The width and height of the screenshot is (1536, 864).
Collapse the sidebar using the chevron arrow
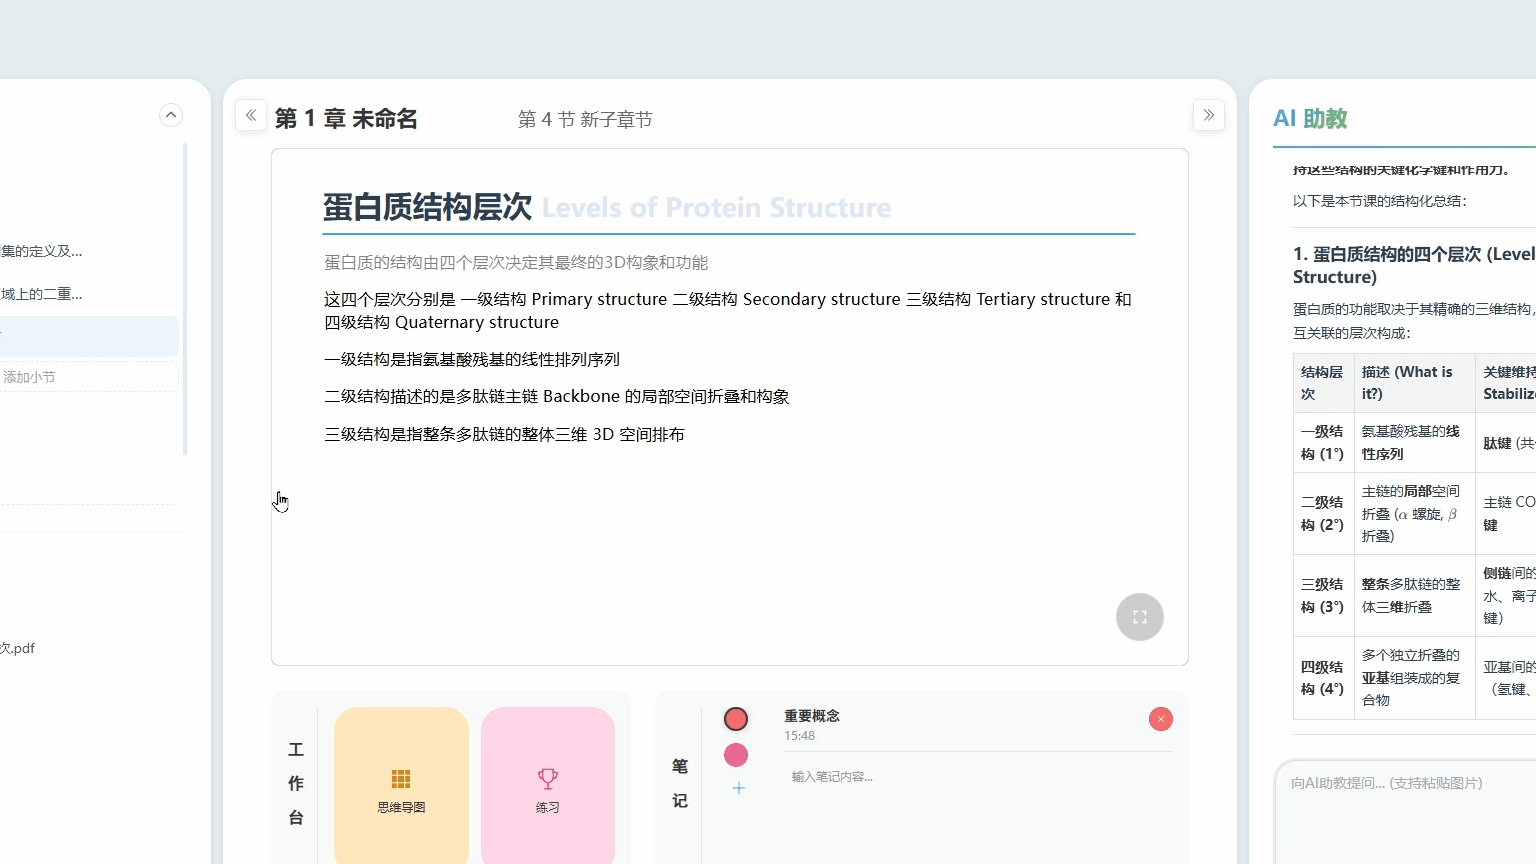click(171, 115)
